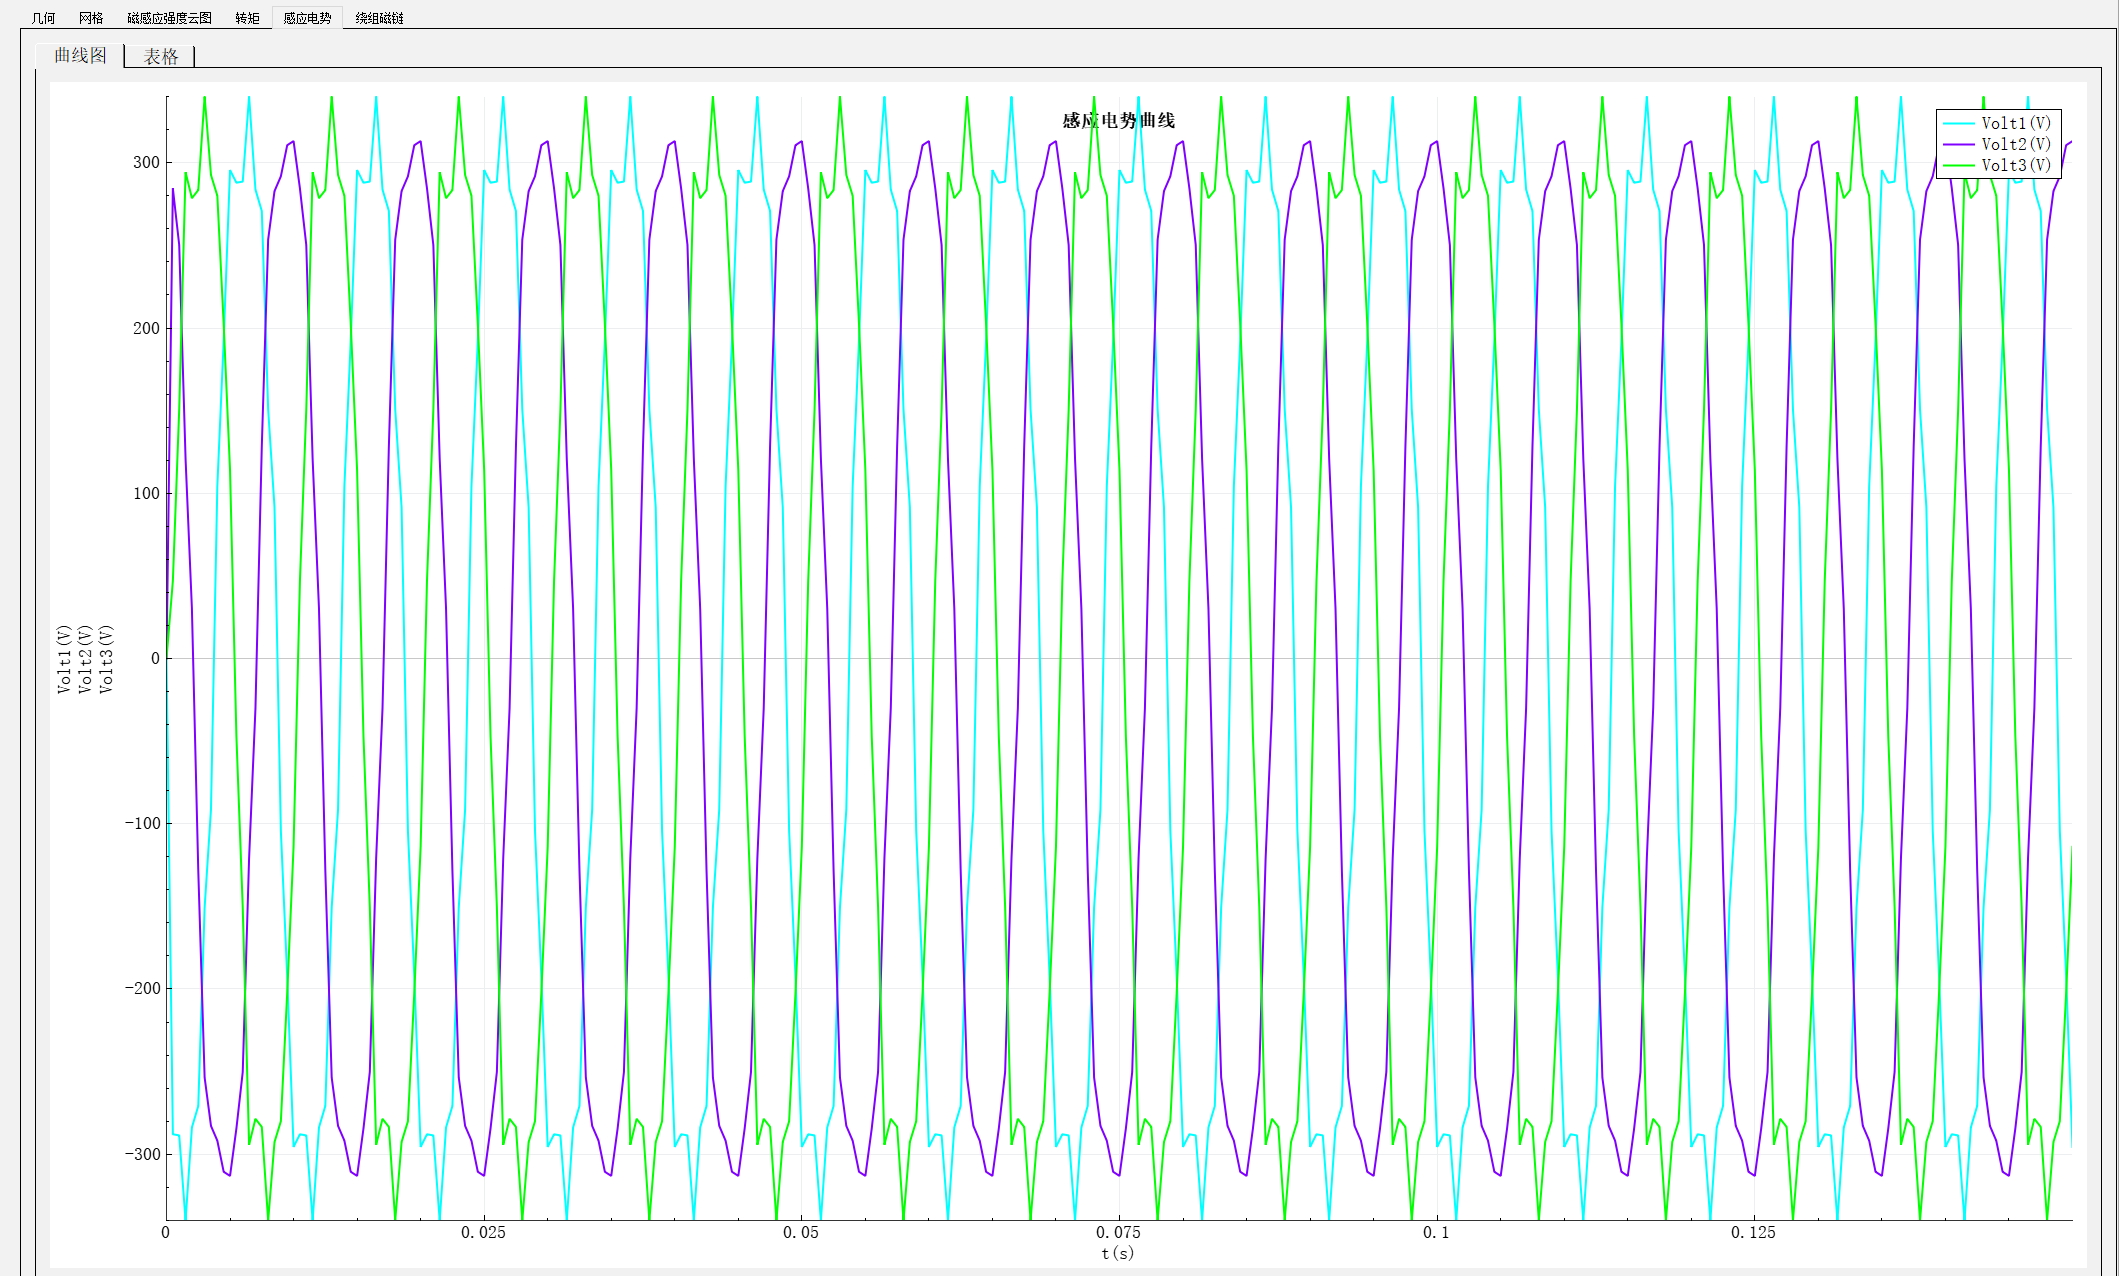
Task: Switch to the 网格 tab
Action: (91, 18)
